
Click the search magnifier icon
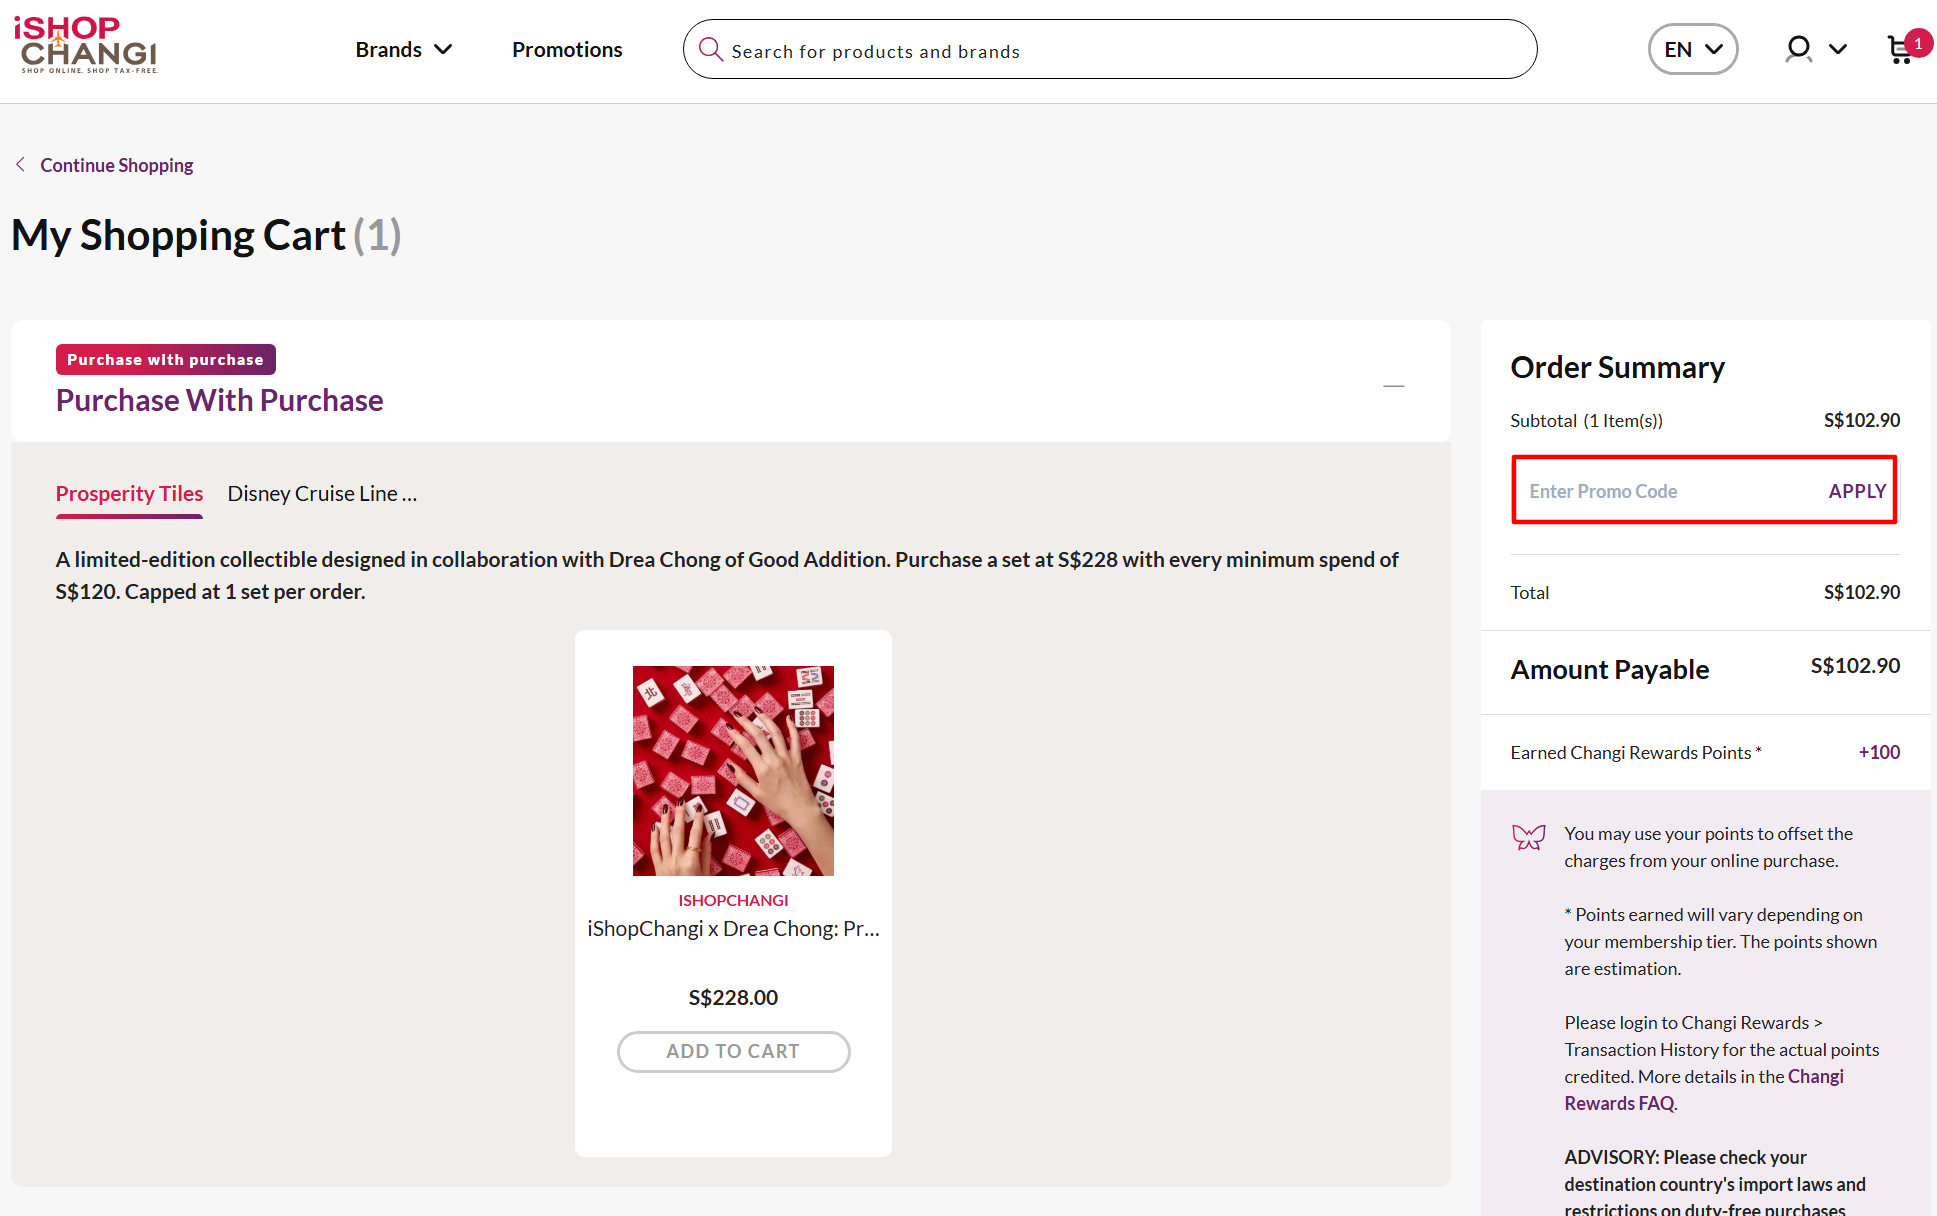tap(711, 49)
